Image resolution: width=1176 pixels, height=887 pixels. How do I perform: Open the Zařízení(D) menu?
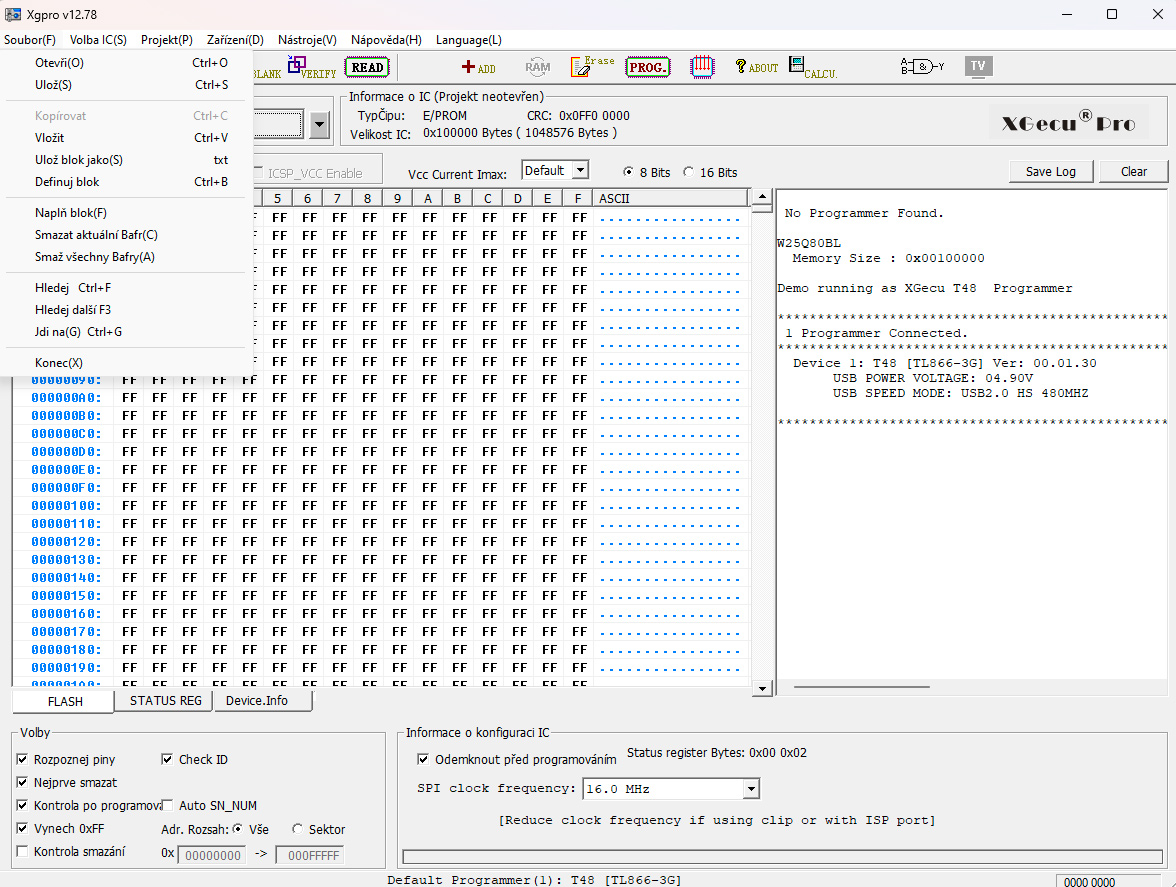click(x=236, y=40)
